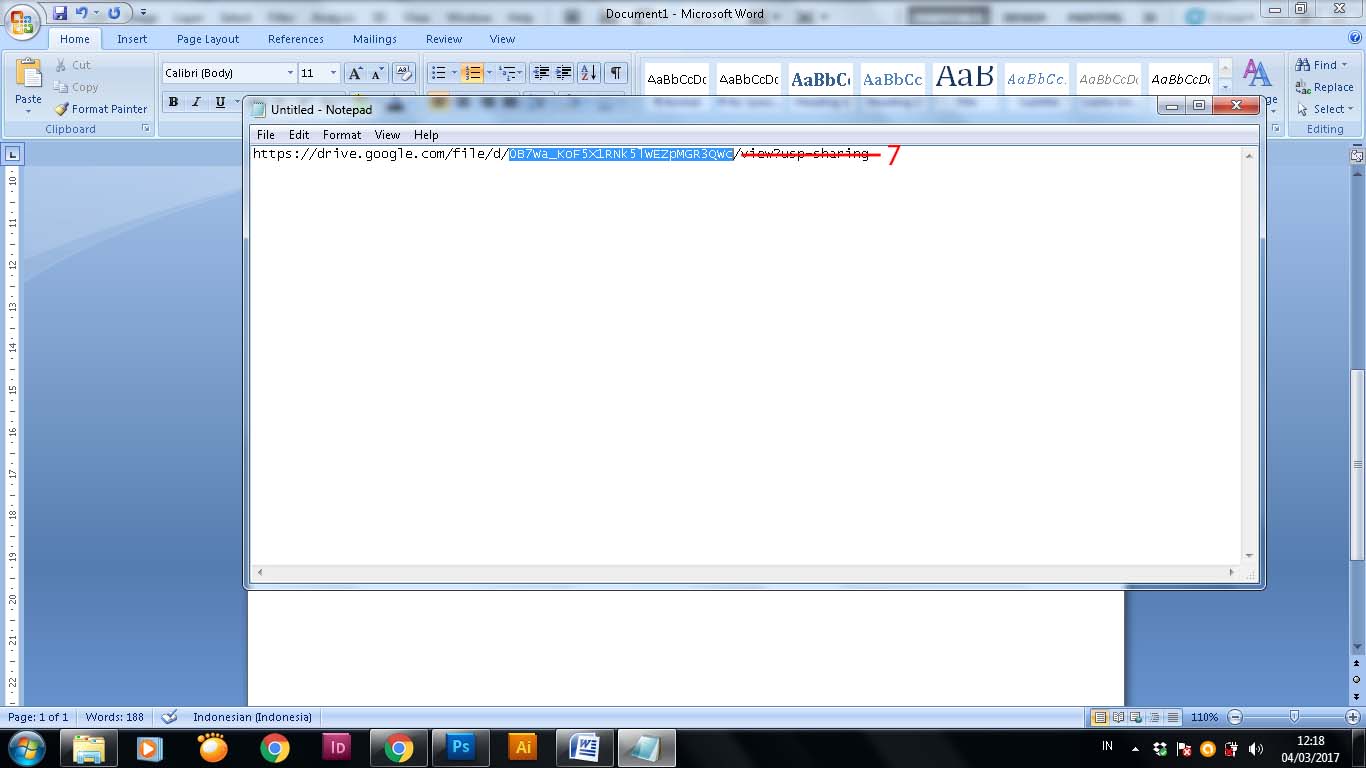Expand the Clipboard dialog launcher
The height and width of the screenshot is (768, 1366).
point(146,129)
